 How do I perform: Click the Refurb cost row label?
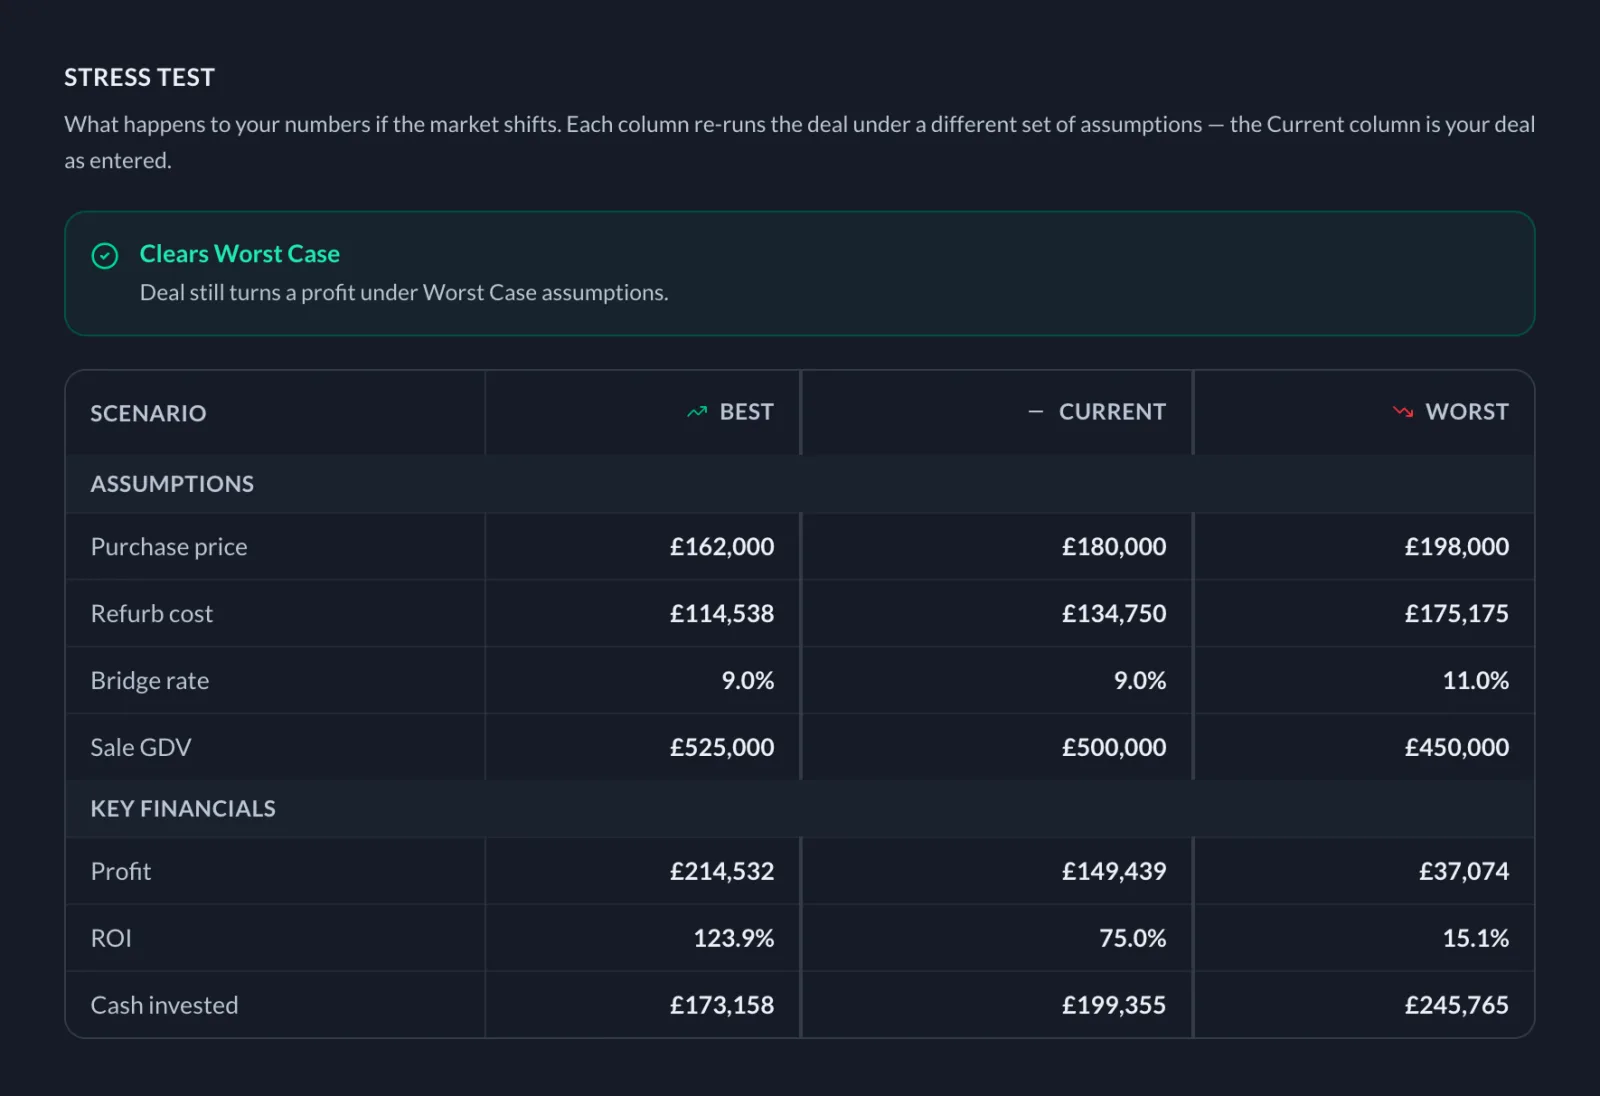[x=152, y=614]
